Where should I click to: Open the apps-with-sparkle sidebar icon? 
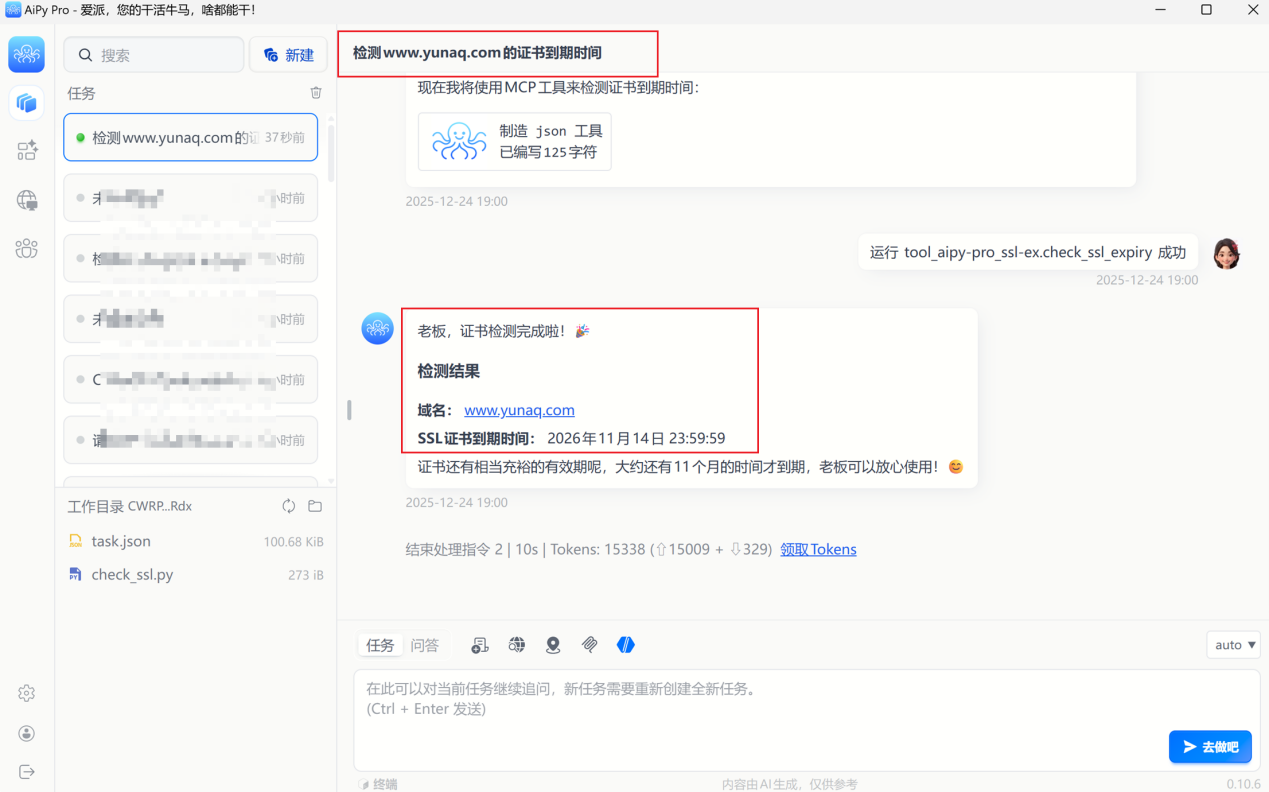[27, 151]
